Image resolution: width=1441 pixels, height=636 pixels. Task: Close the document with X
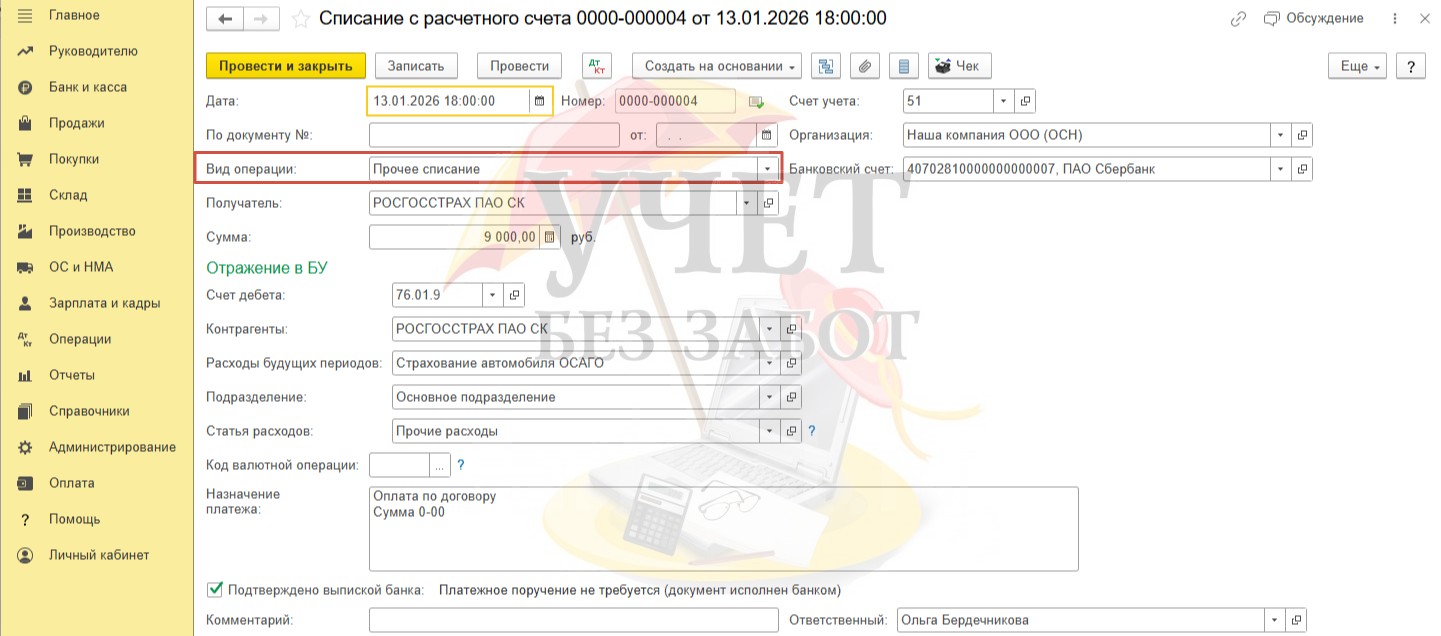point(1424,18)
